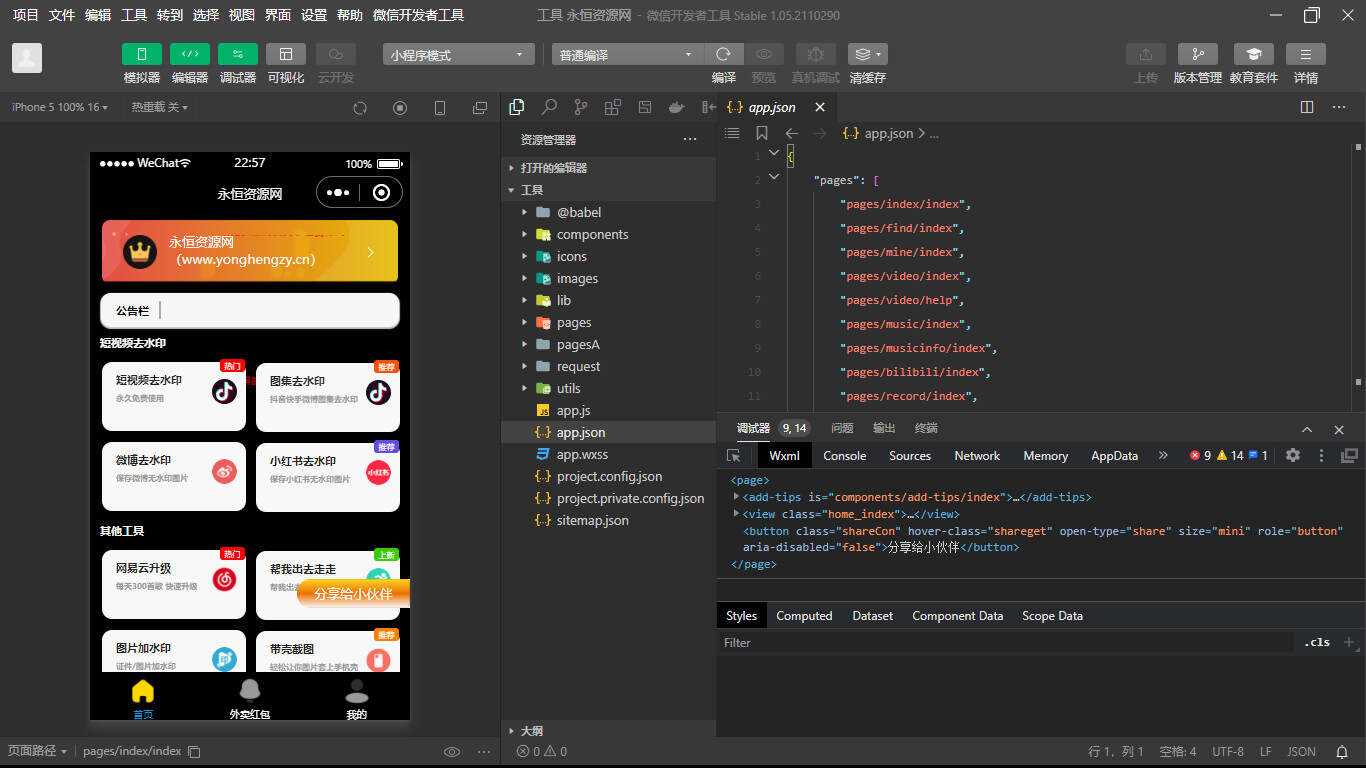Click the compile refresh icon in toolbar
This screenshot has width=1366, height=768.
click(723, 54)
